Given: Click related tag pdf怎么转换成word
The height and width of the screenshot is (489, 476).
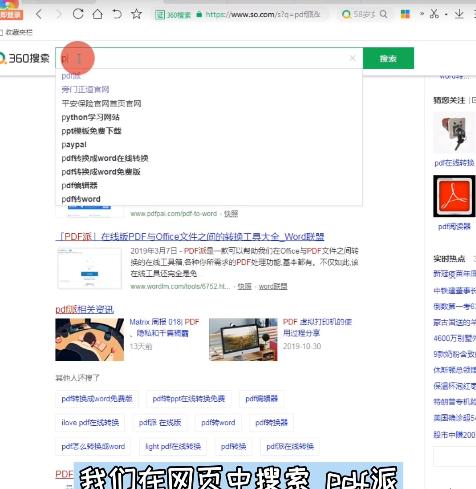Looking at the screenshot, I should pos(93,447).
